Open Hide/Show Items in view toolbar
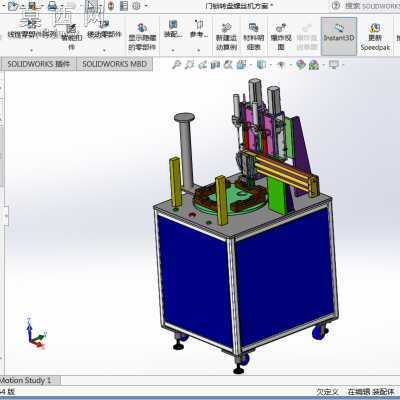The image size is (400, 400). pos(281,65)
